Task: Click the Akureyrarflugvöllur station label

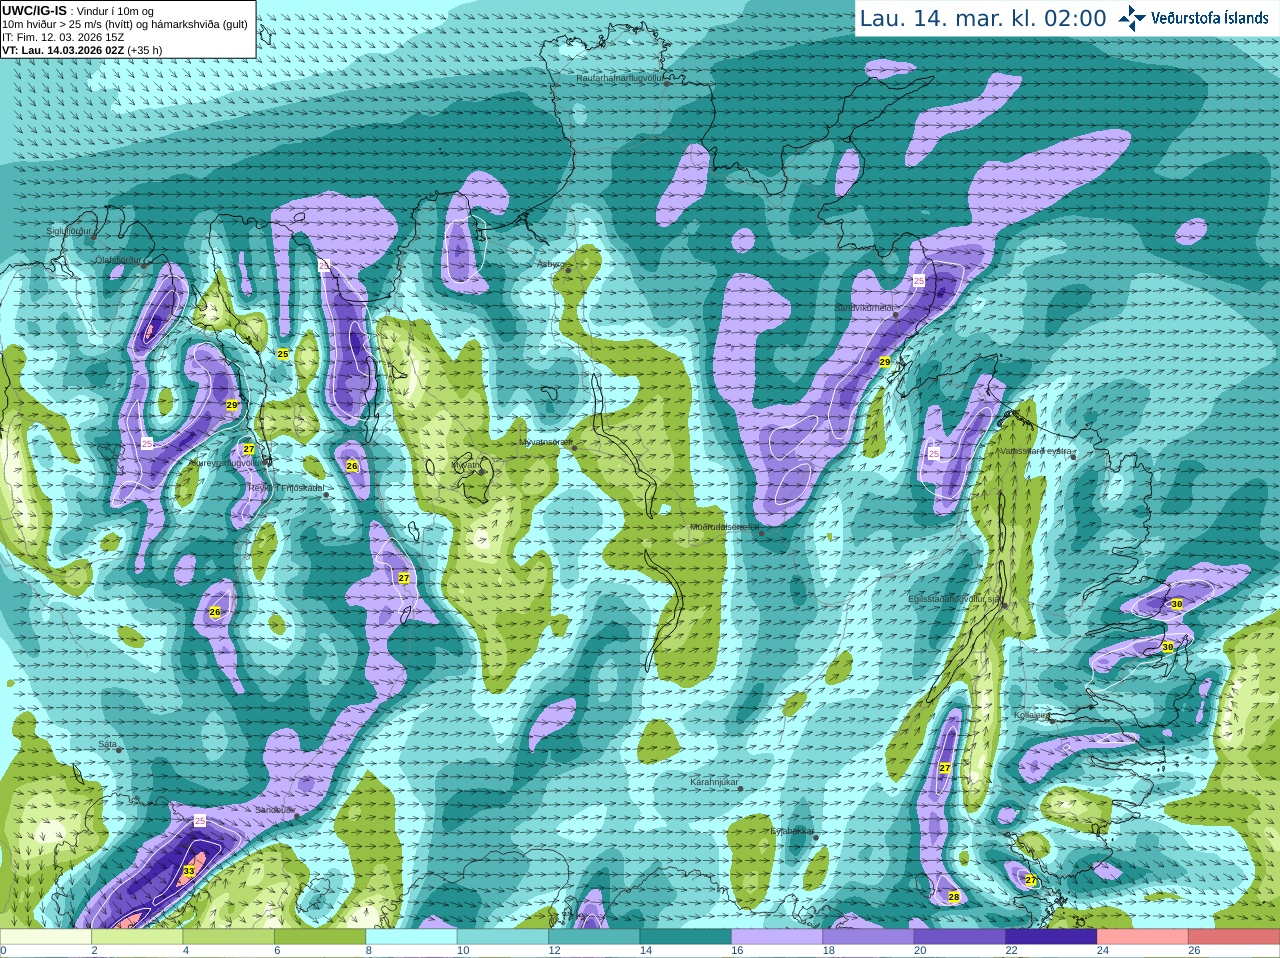Action: pyautogui.click(x=225, y=463)
